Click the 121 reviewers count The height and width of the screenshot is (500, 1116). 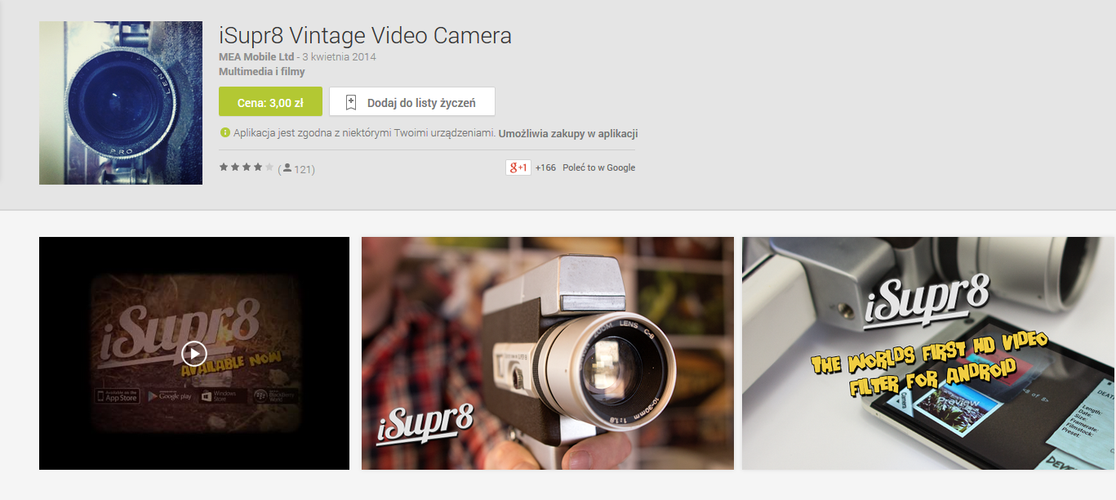point(304,169)
